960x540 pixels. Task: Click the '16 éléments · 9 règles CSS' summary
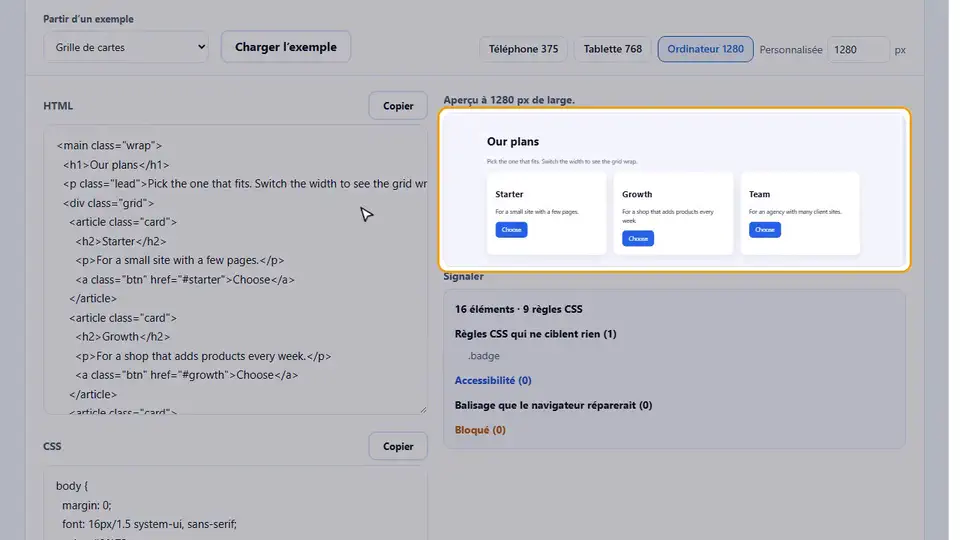(519, 309)
